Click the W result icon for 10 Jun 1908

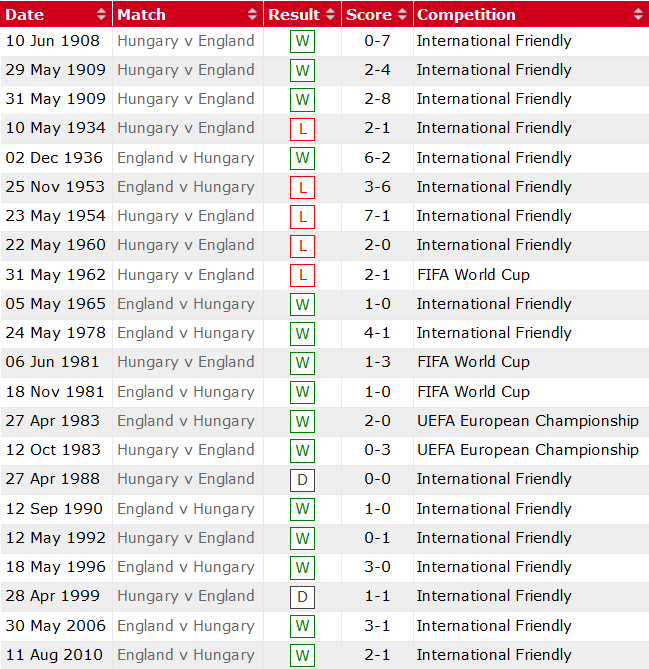point(302,42)
